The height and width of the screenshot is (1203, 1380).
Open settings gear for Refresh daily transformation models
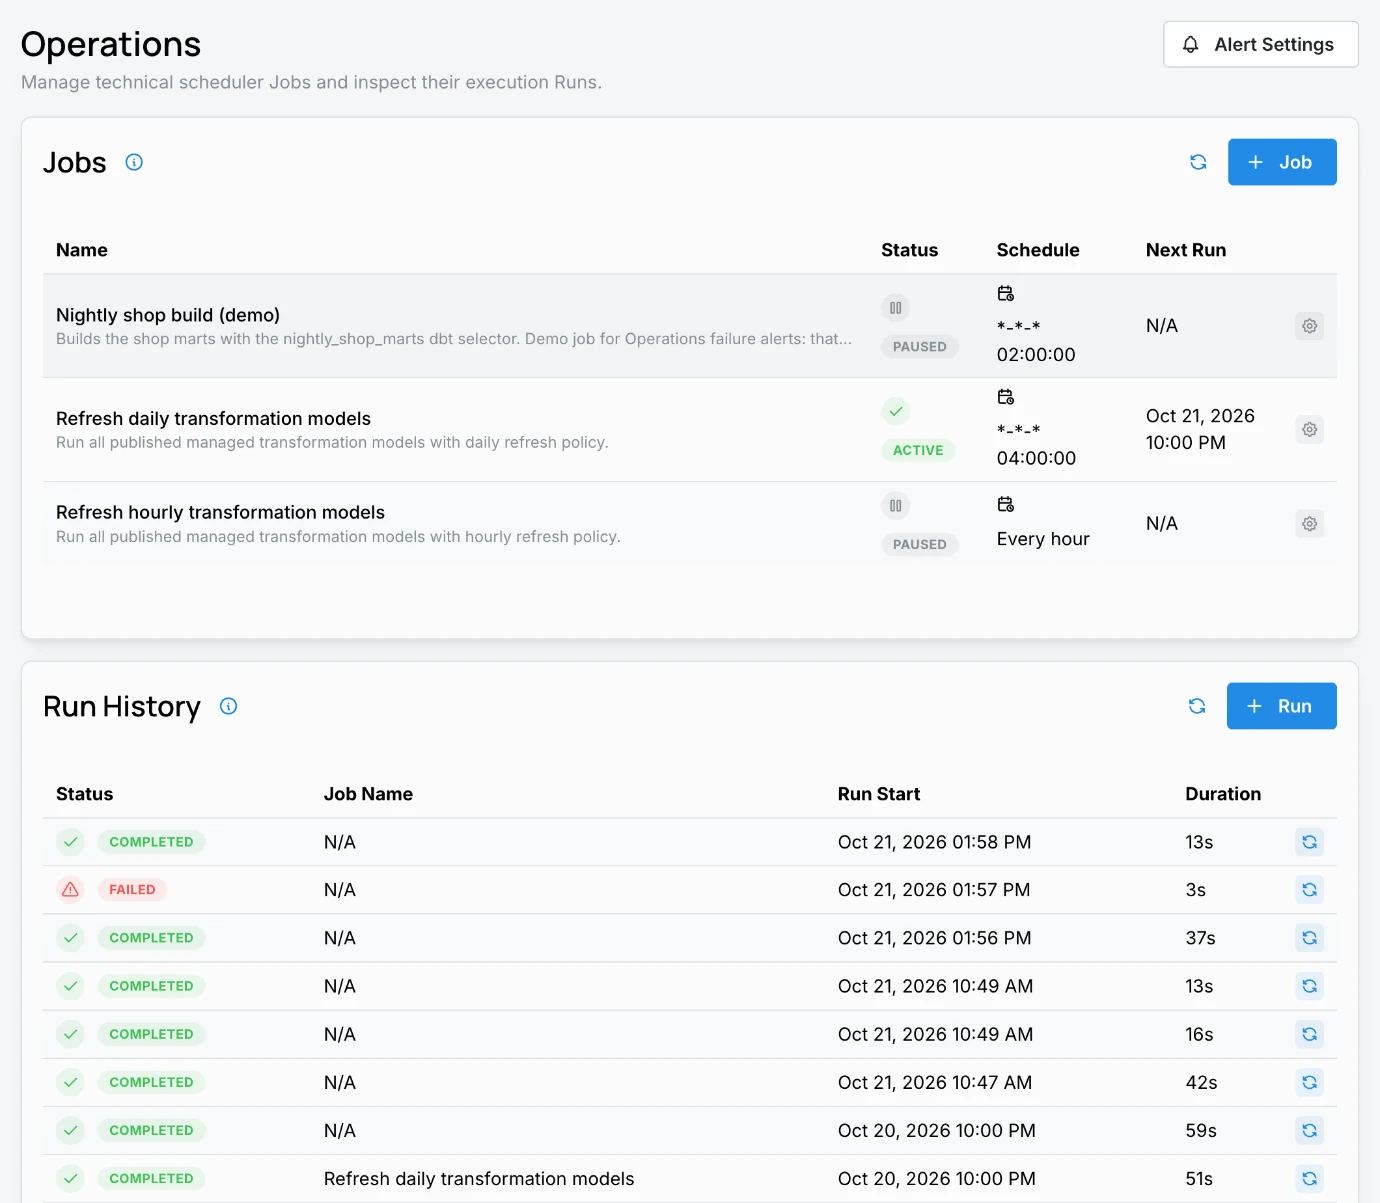point(1309,430)
